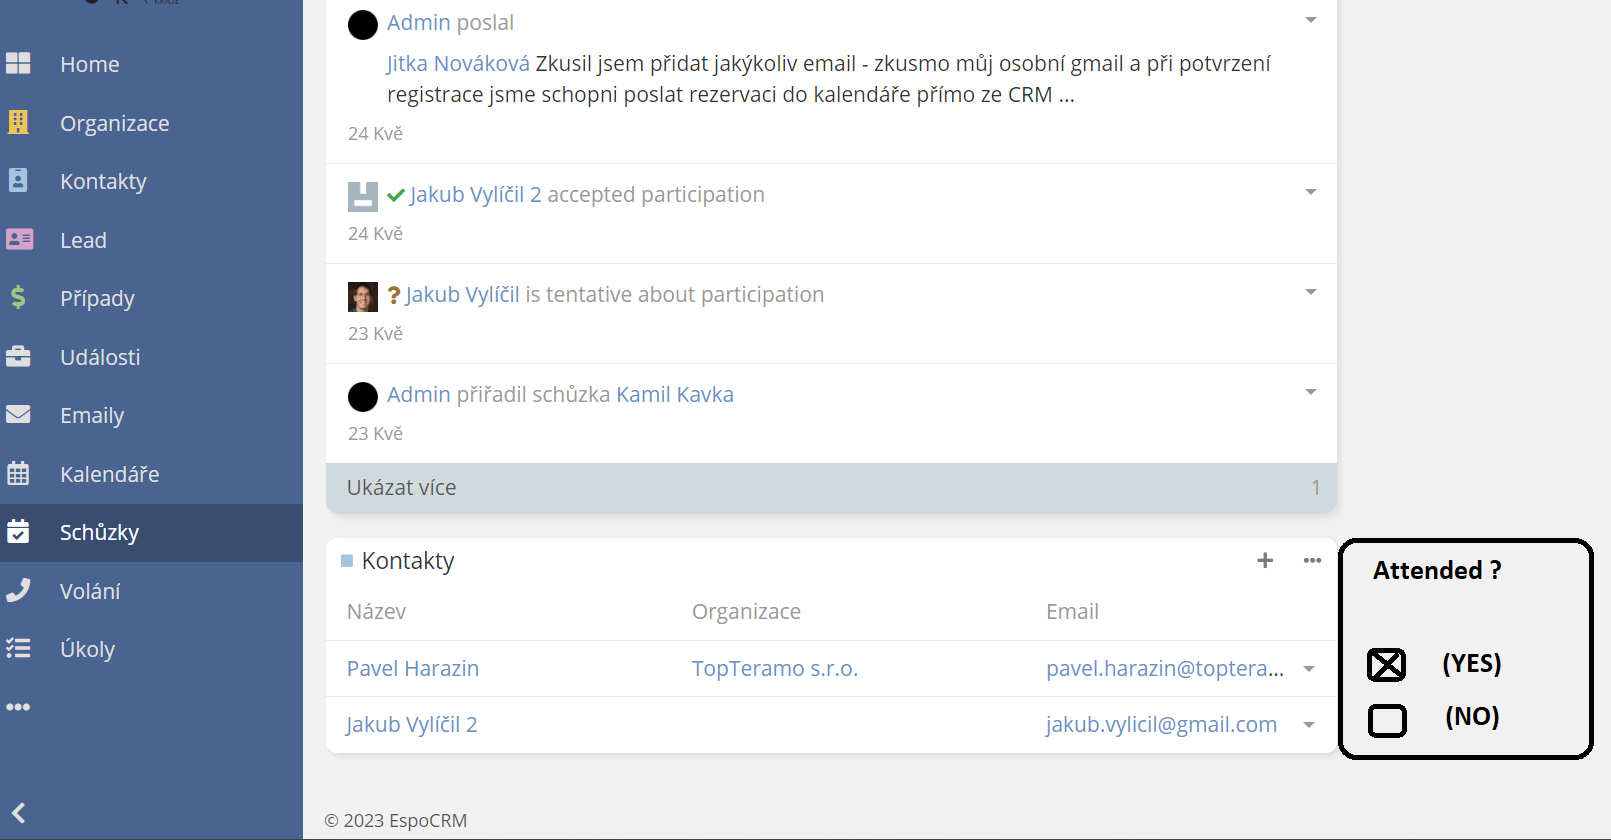Click the Kalendáře calendar icon
Screen dimensions: 1611x840
[x=18, y=473]
